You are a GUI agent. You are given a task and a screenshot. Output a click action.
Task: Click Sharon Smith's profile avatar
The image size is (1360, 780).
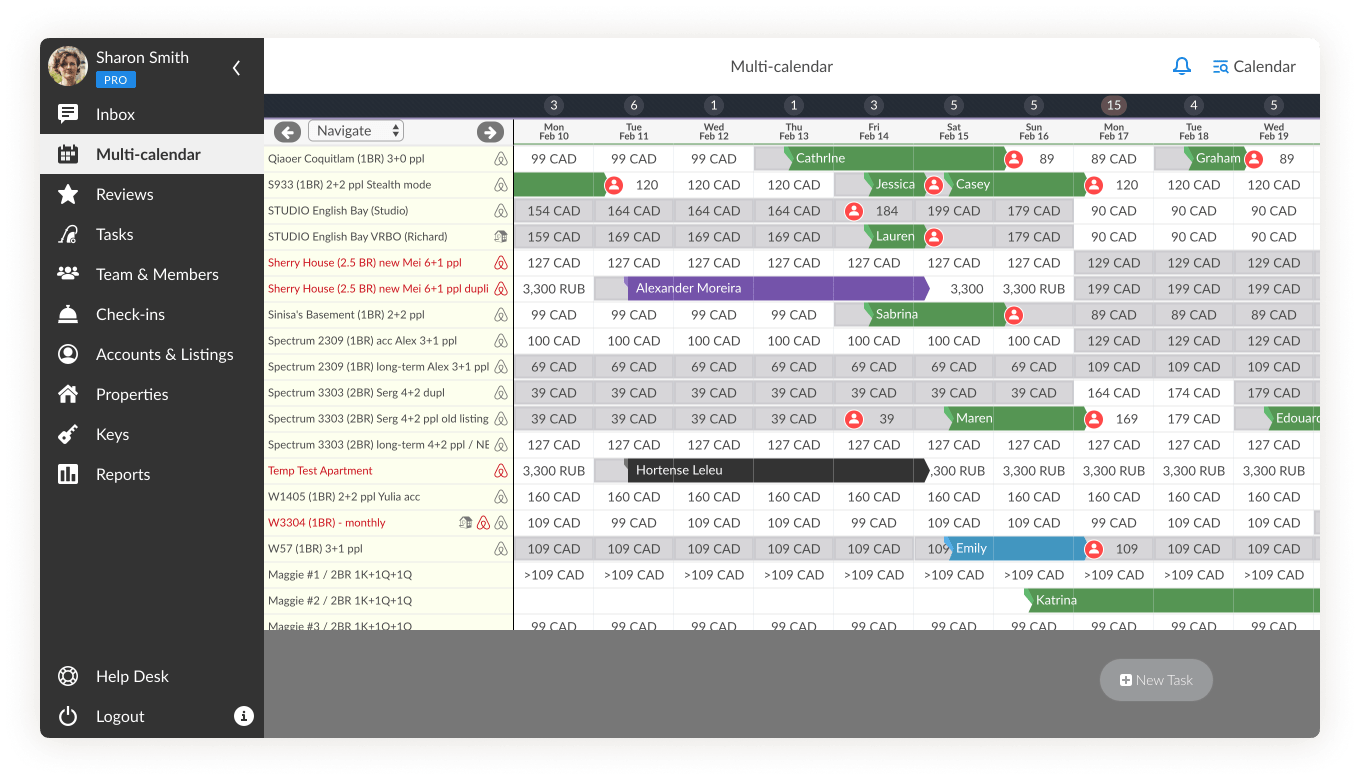pyautogui.click(x=68, y=66)
